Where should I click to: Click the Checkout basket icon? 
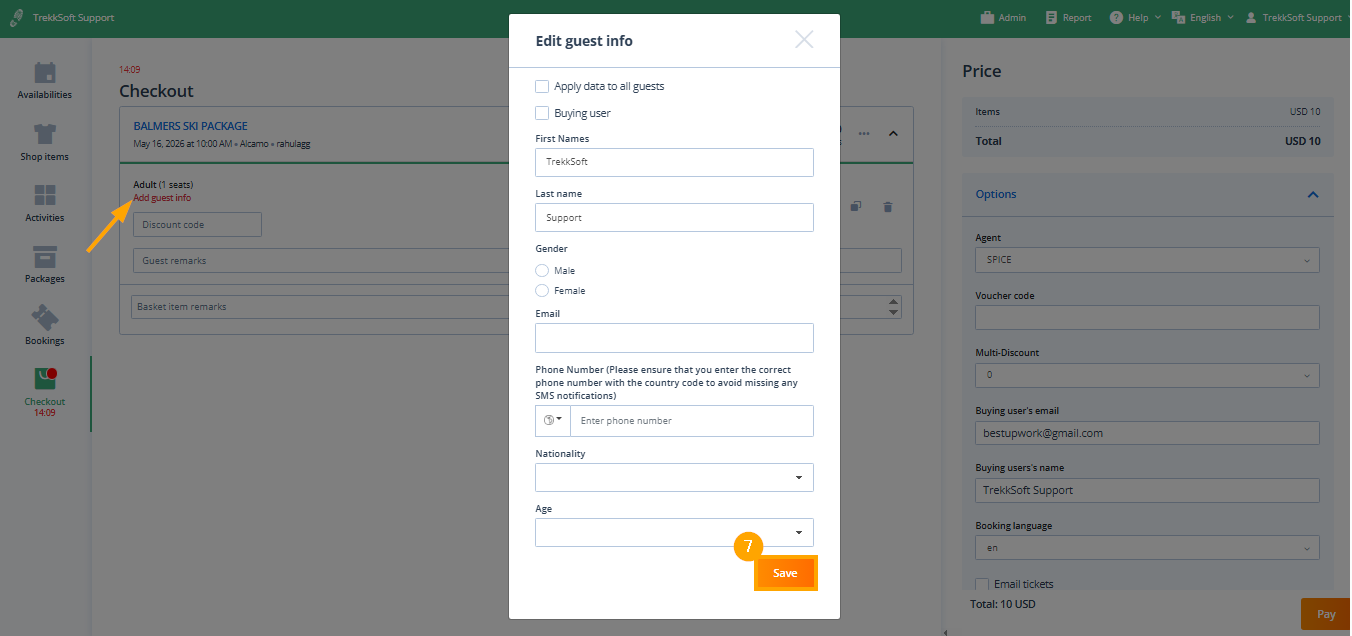point(44,380)
